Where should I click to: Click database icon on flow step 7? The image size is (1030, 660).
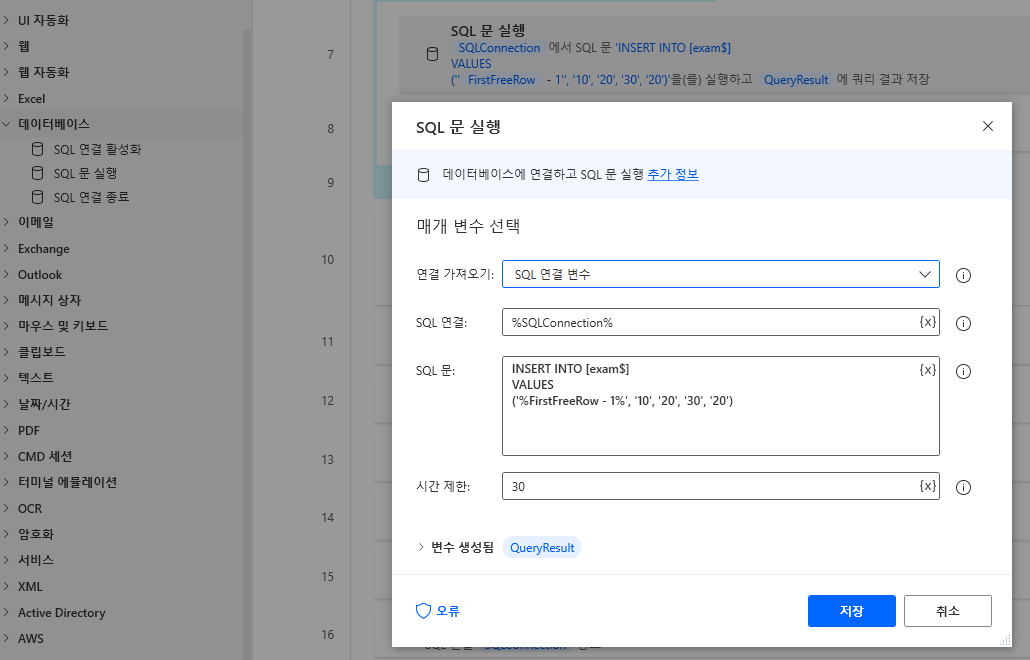(432, 54)
